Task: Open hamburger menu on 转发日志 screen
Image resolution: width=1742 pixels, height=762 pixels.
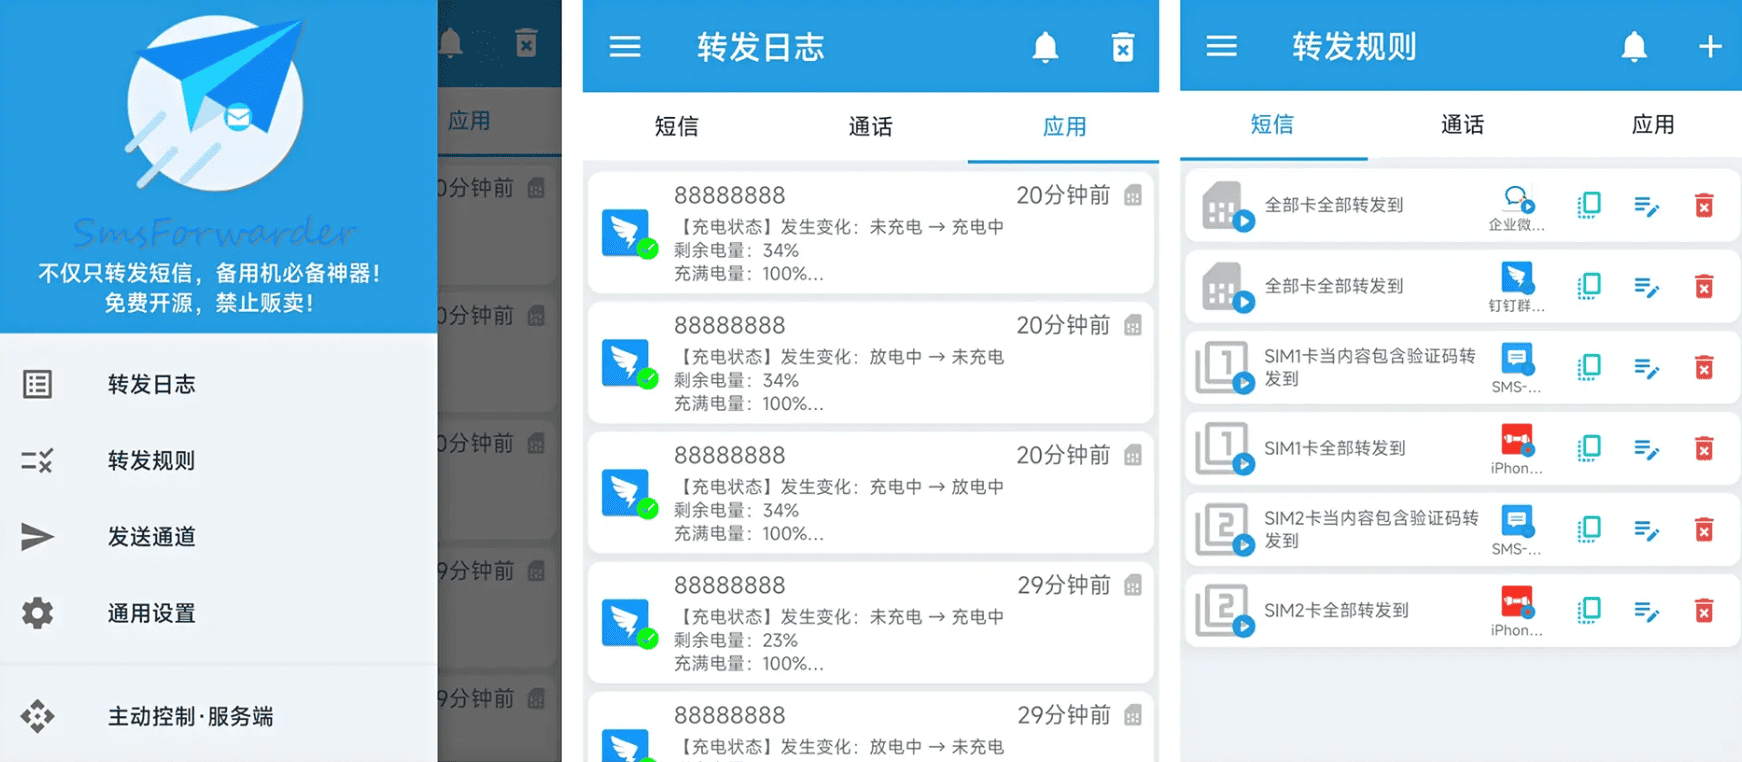Action: [x=625, y=47]
